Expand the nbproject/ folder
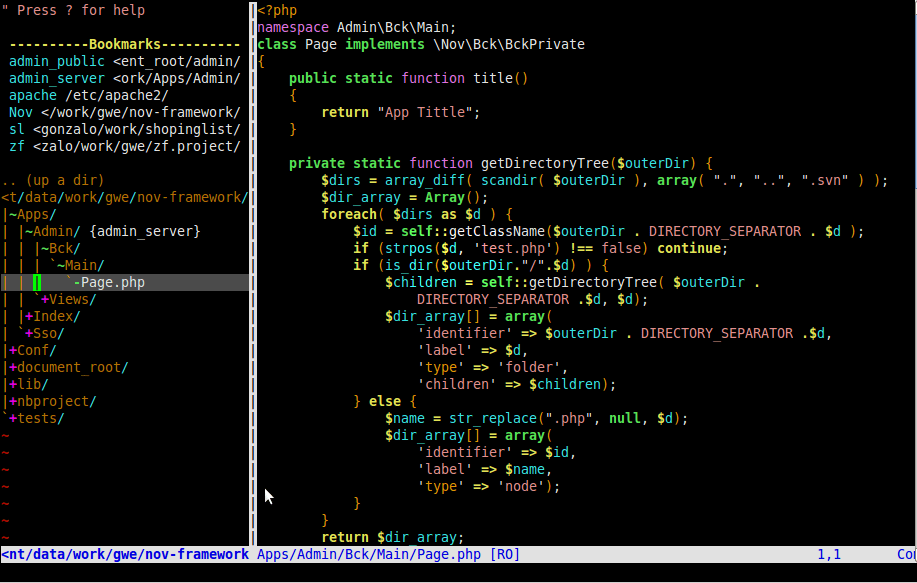The width and height of the screenshot is (917, 583). coord(53,401)
